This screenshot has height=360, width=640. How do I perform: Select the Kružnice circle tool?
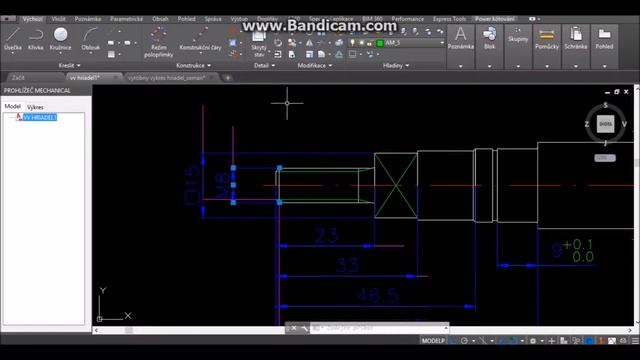coord(60,40)
